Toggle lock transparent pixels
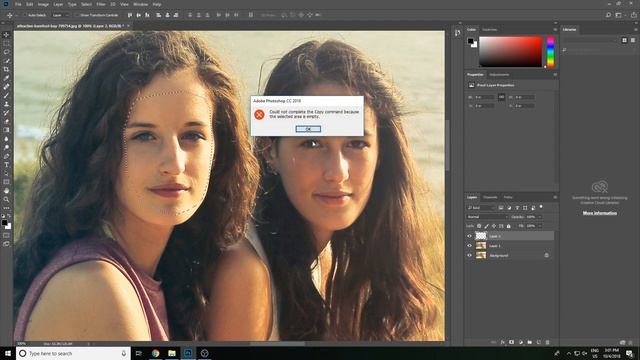 pyautogui.click(x=479, y=226)
